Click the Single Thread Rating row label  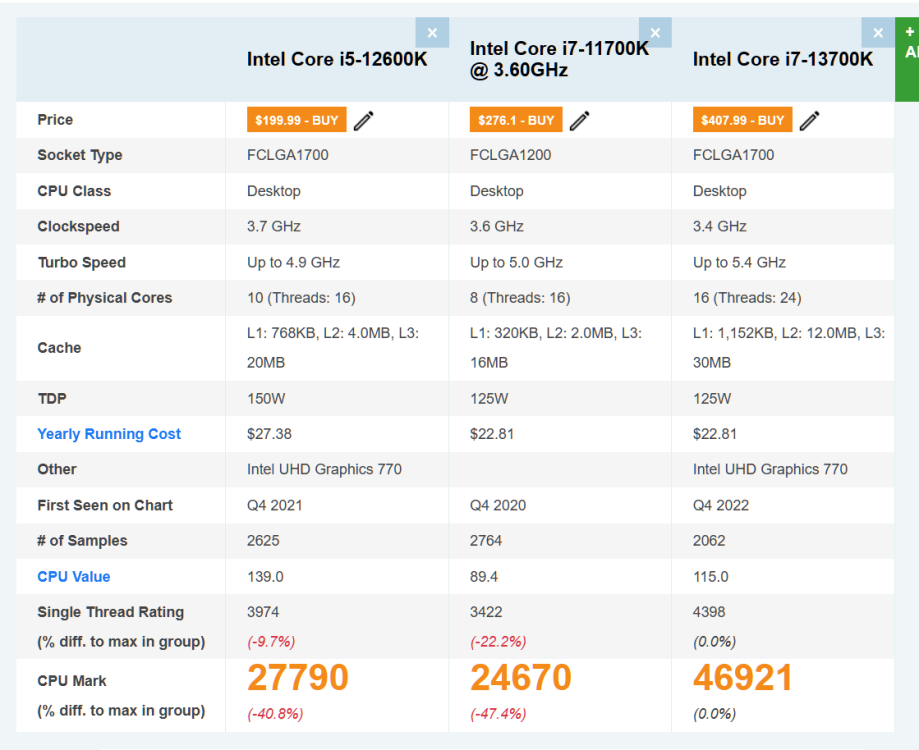tap(111, 612)
